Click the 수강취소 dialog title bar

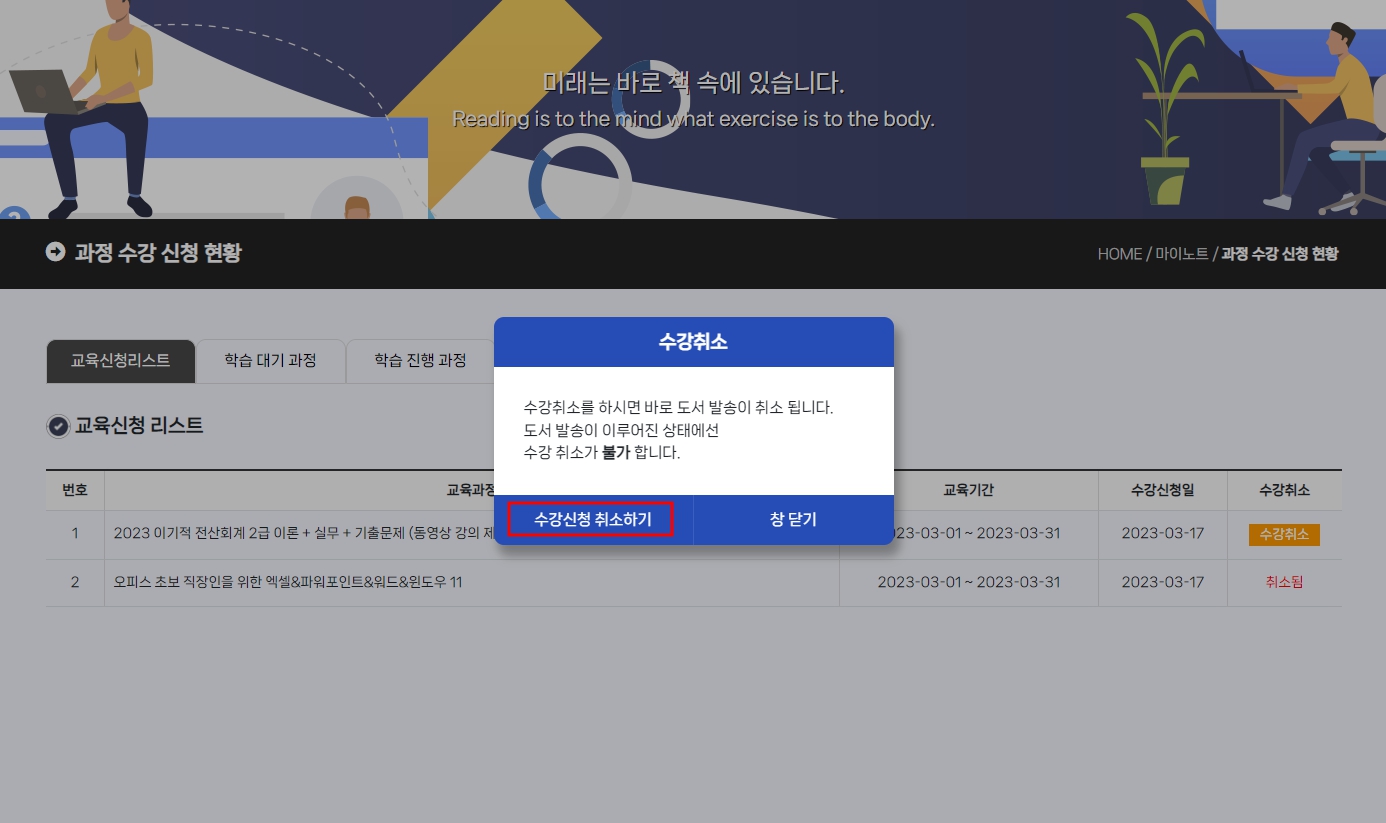click(x=693, y=342)
